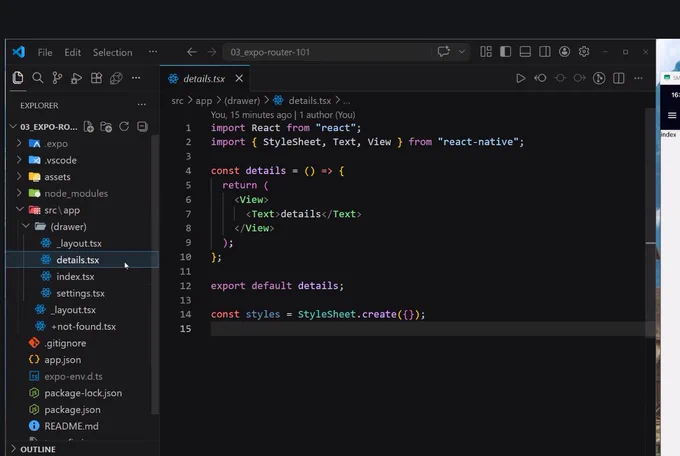Go to previous change icon in editor toolbar

point(540,78)
